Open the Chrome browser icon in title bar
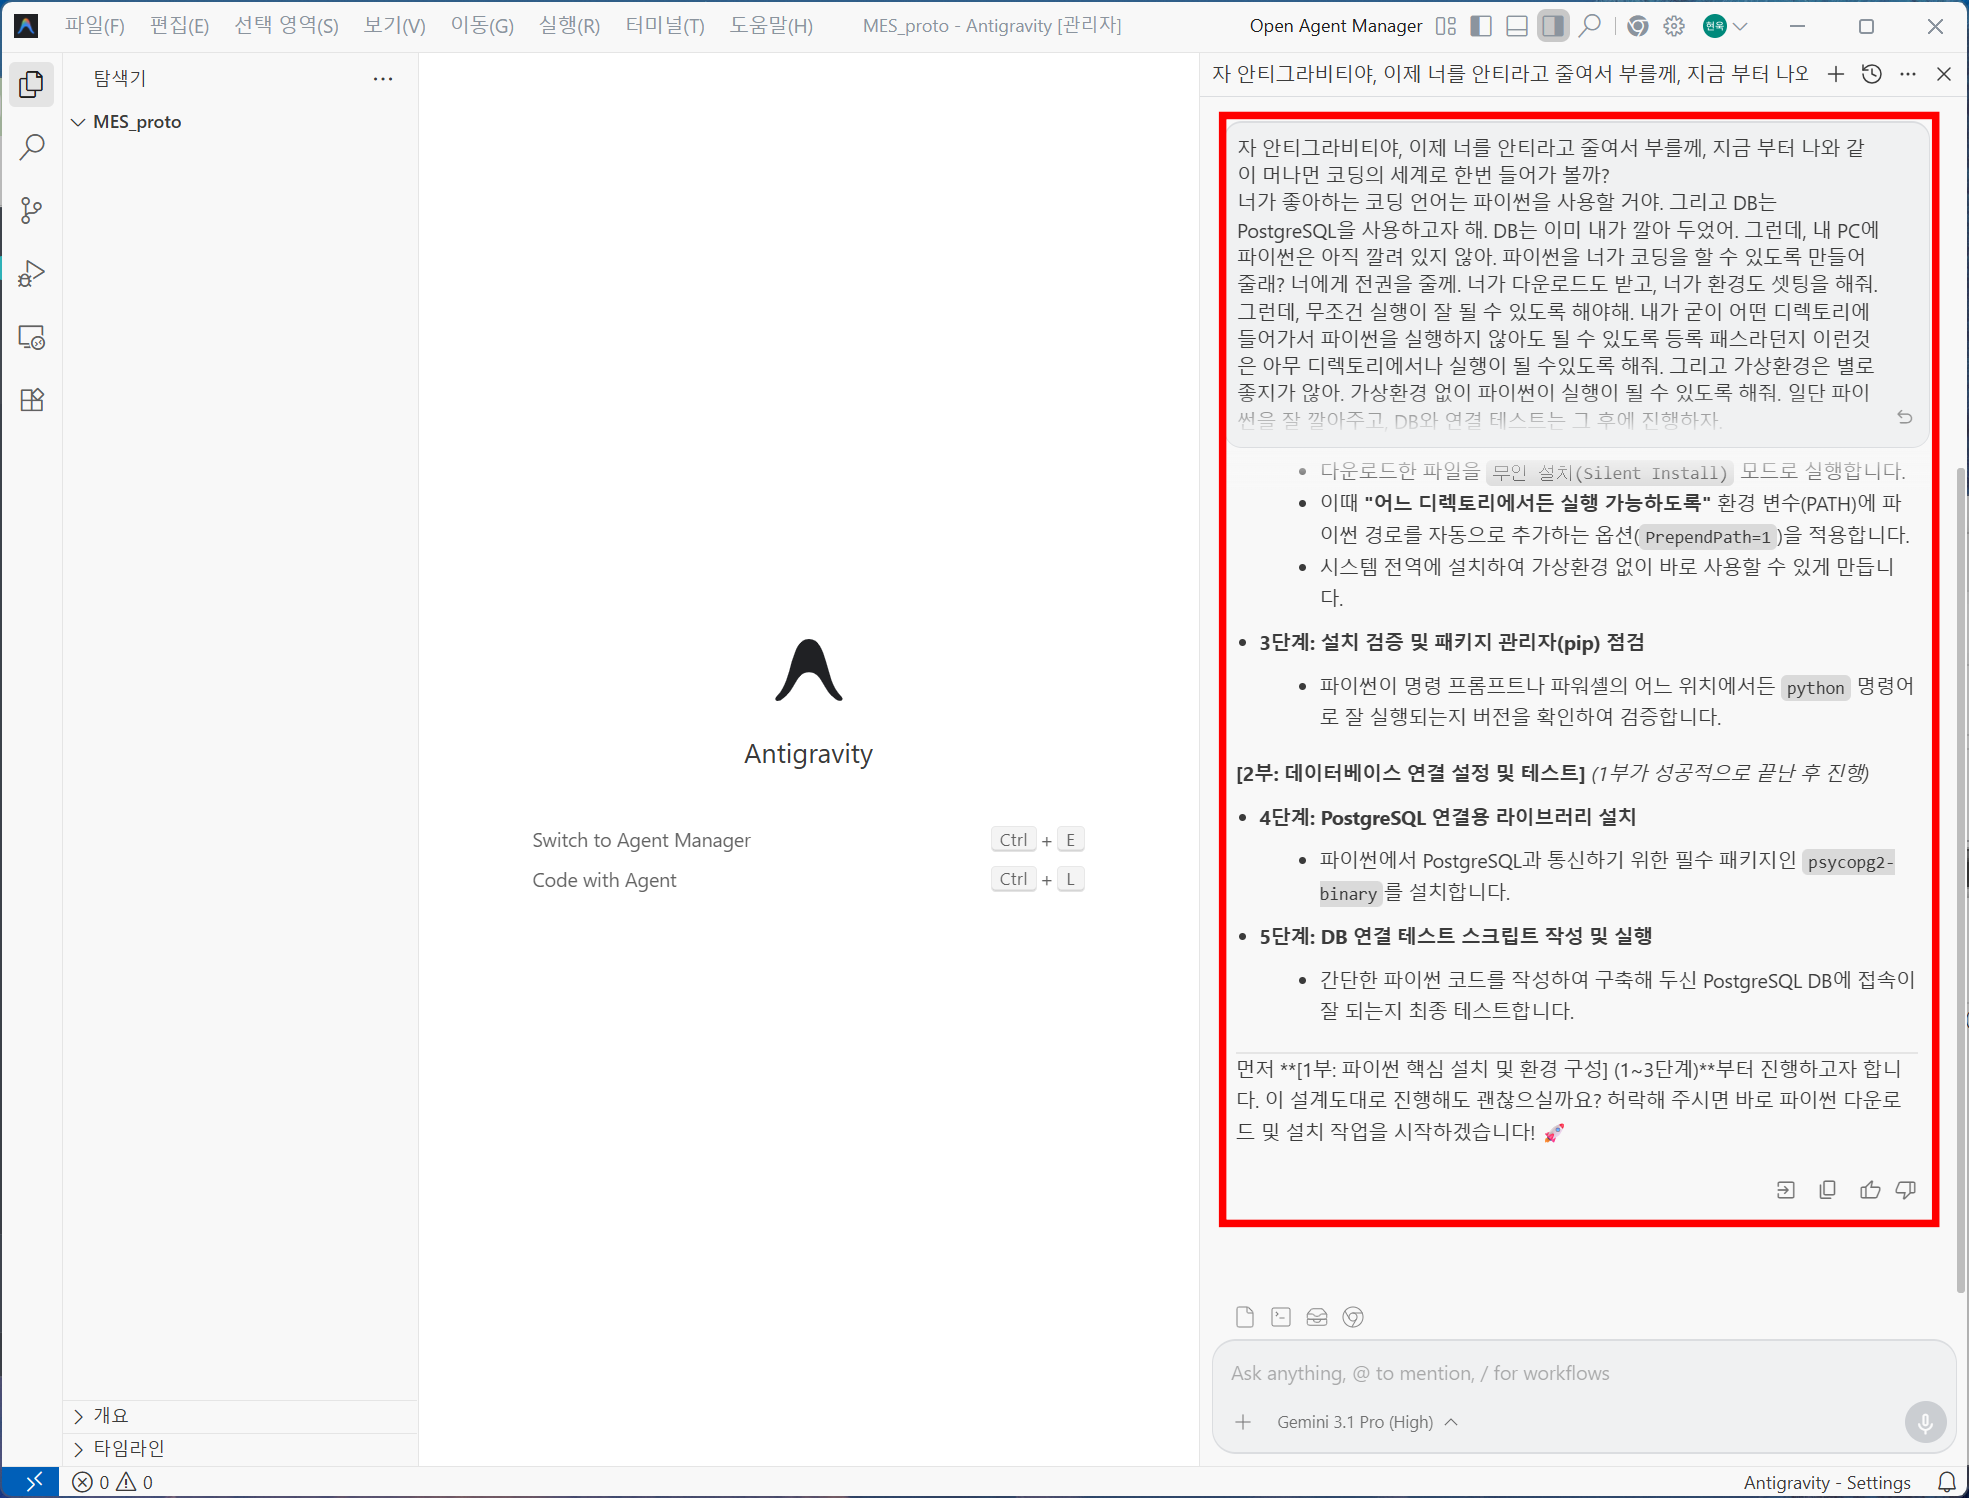The image size is (1969, 1498). 1638,26
